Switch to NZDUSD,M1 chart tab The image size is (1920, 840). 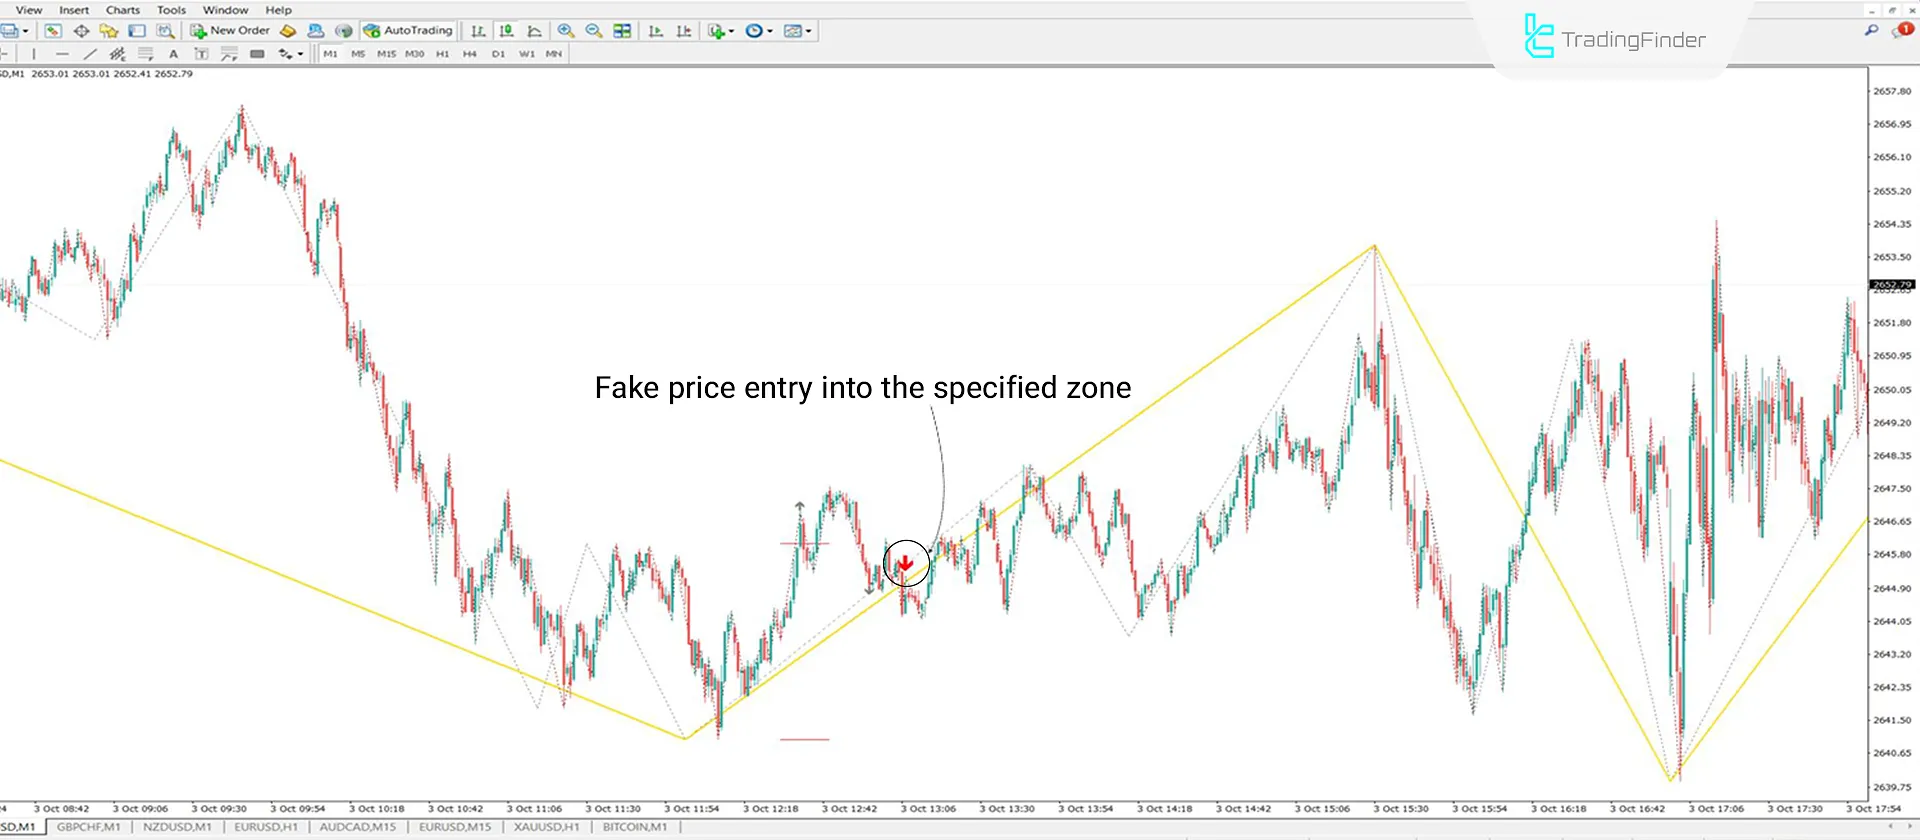click(x=177, y=827)
